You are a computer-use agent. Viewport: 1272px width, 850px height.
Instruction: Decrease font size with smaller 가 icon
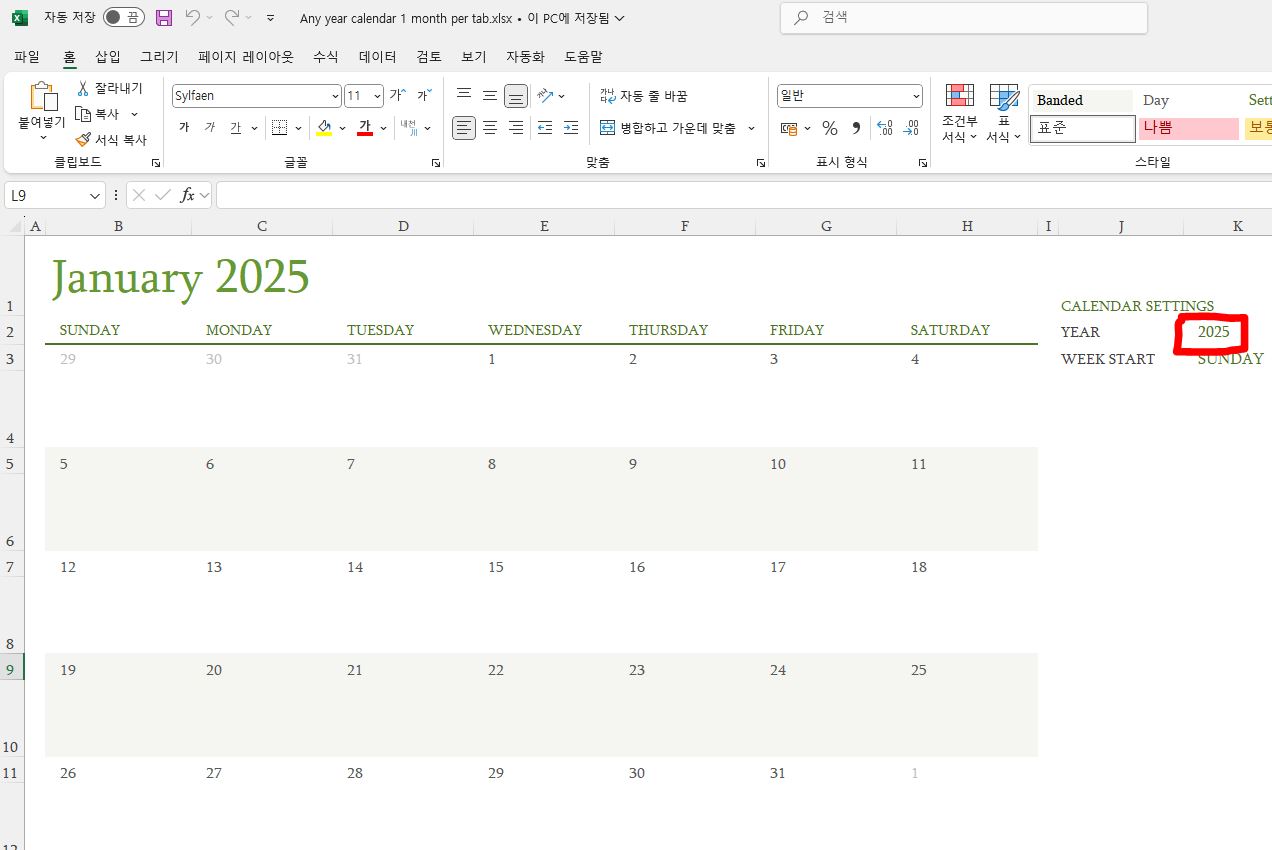424,96
